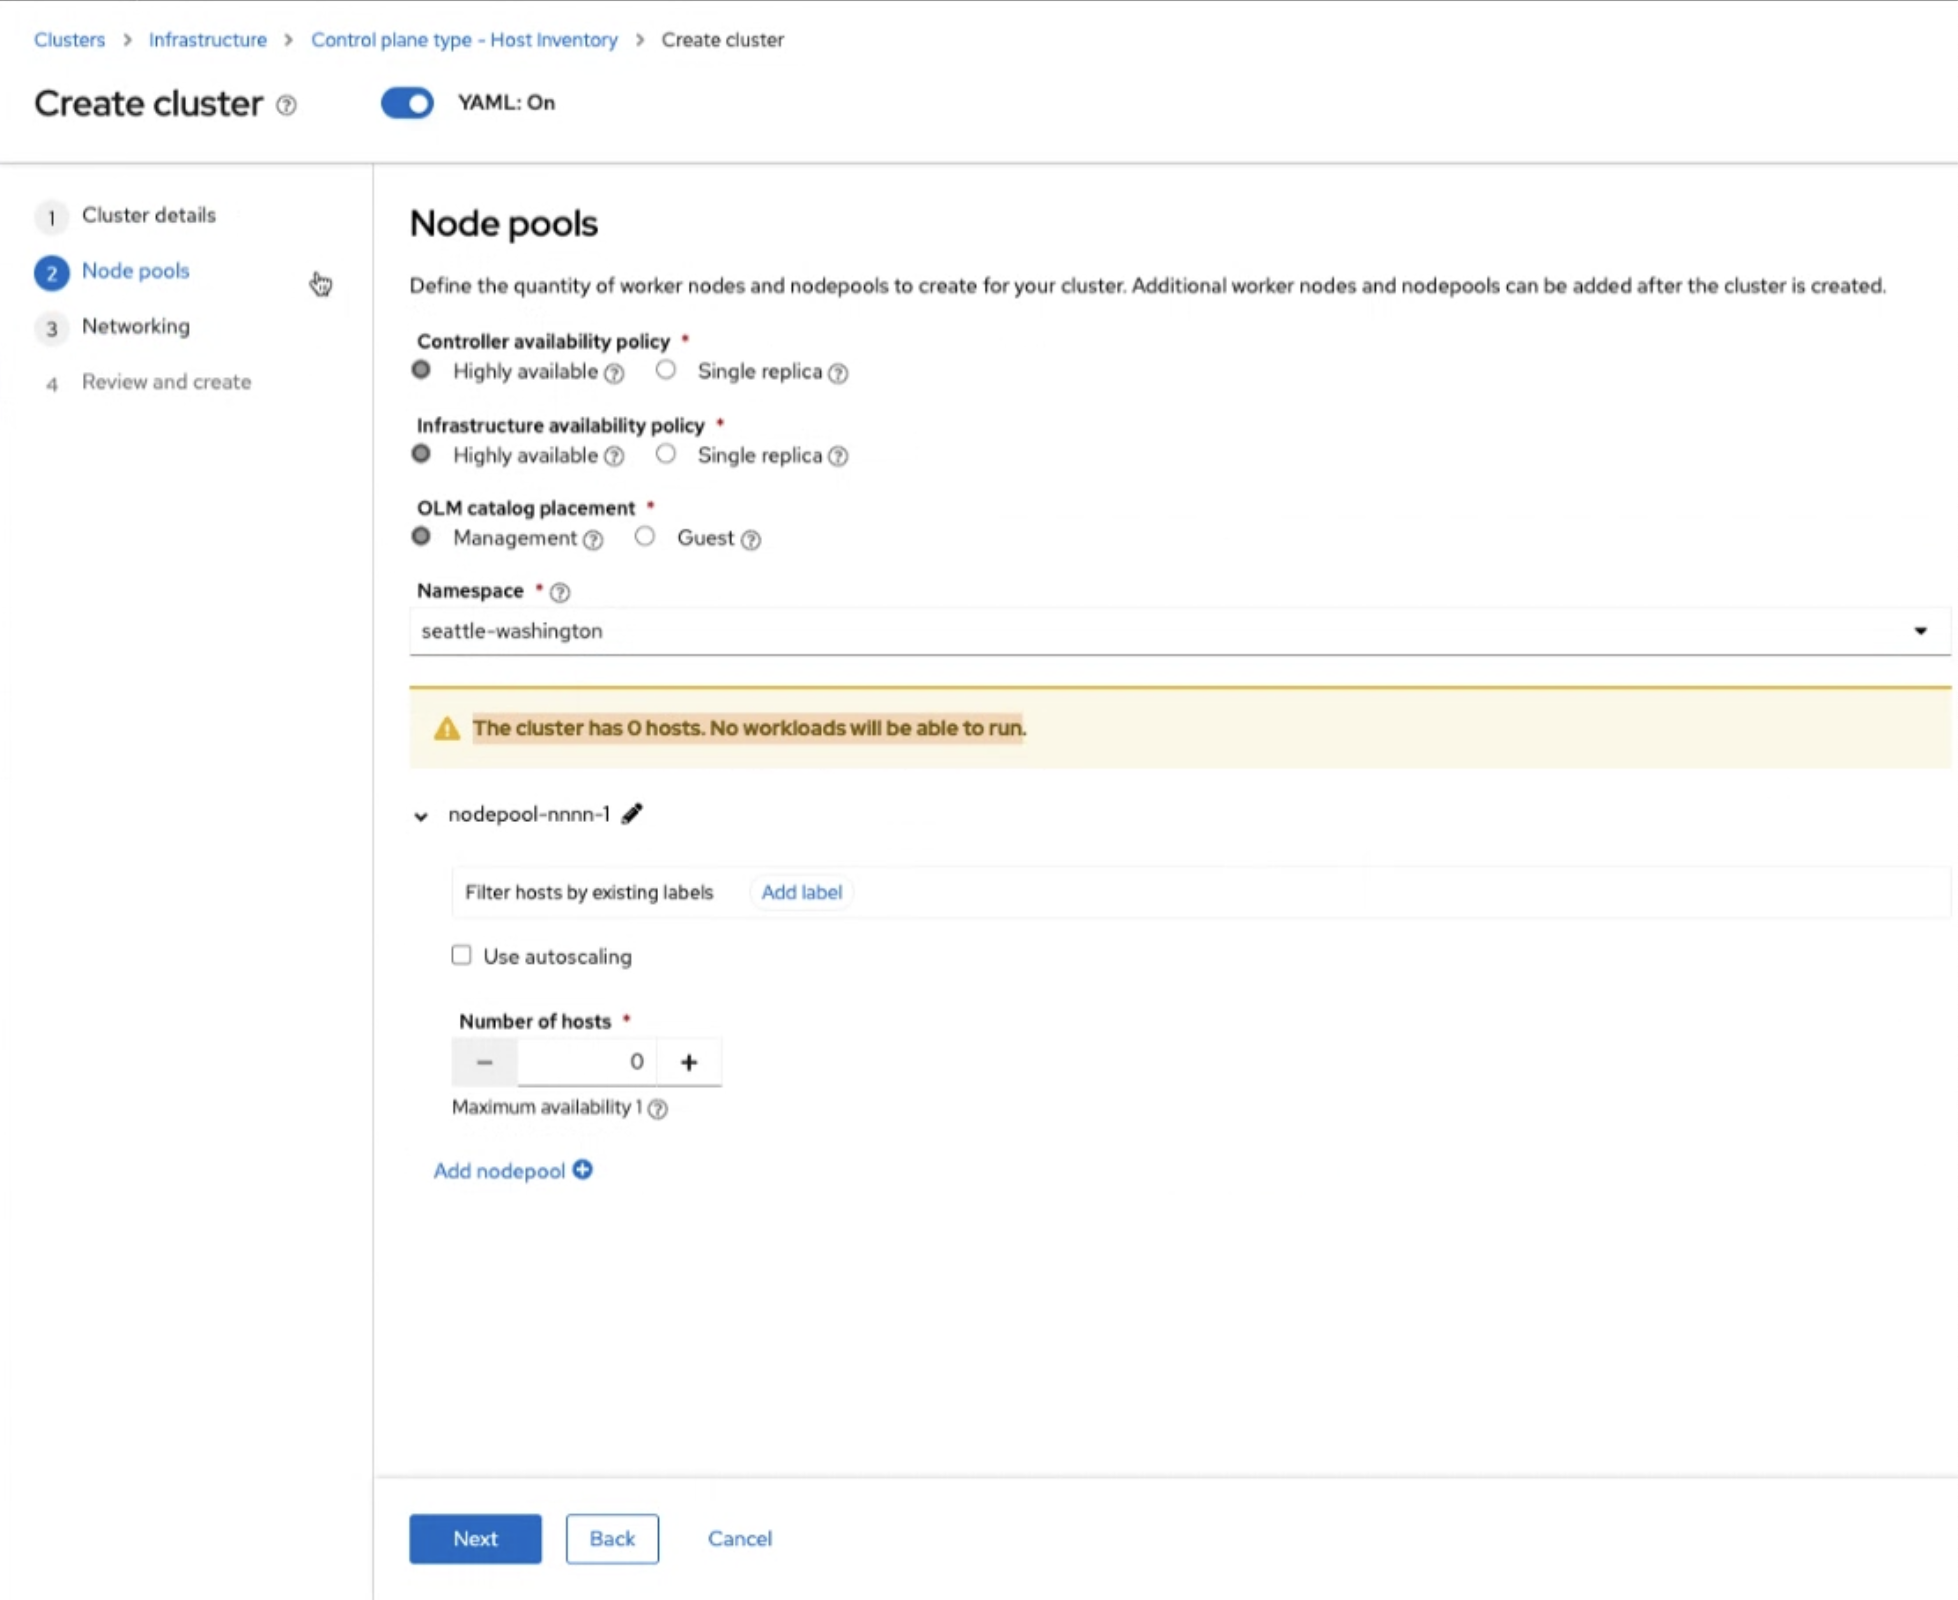Increase number of hosts with plus button
Image resolution: width=1958 pixels, height=1600 pixels.
tap(689, 1062)
